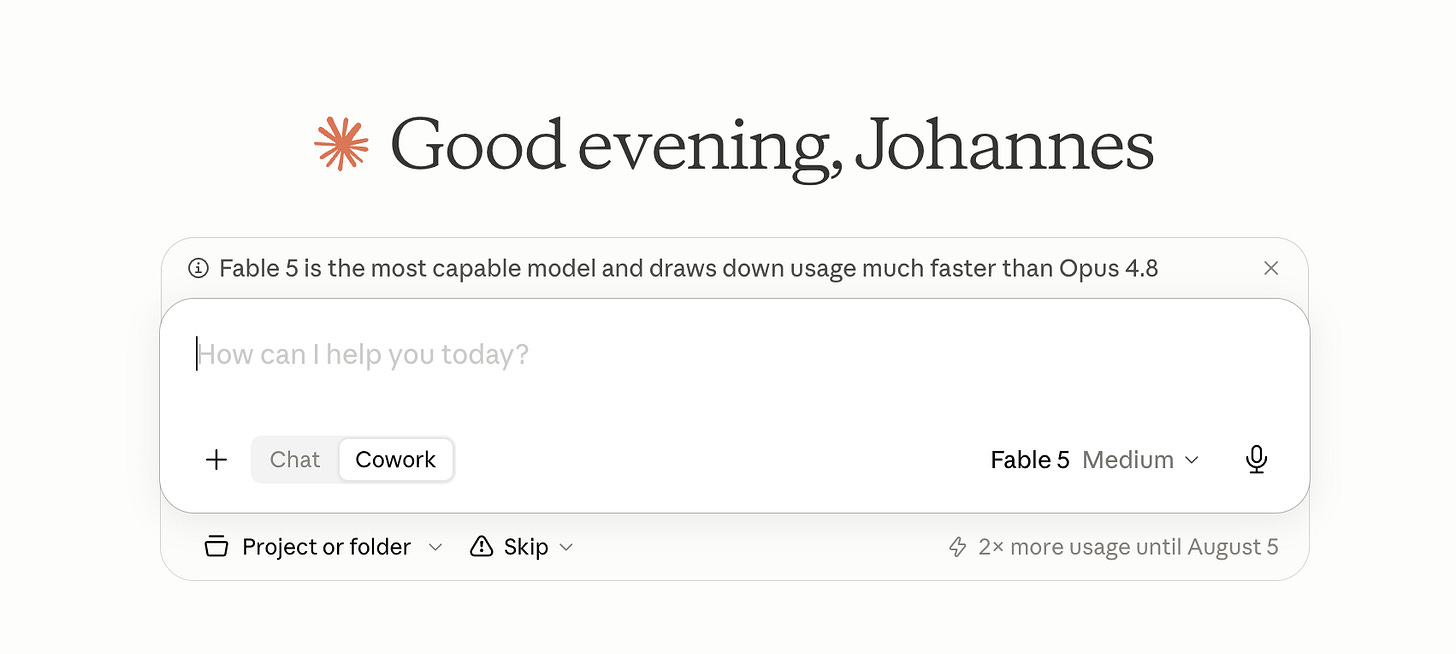The width and height of the screenshot is (1456, 654).
Task: Click the info circle icon in the banner
Action: (199, 268)
